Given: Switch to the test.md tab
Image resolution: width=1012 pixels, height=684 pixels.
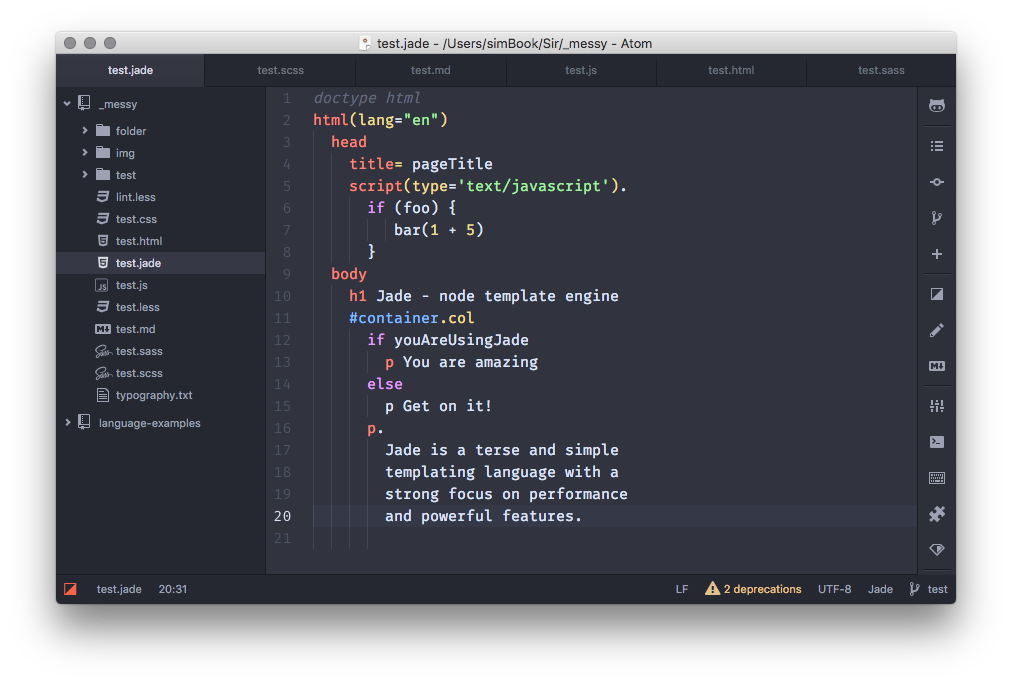Looking at the screenshot, I should (x=430, y=70).
